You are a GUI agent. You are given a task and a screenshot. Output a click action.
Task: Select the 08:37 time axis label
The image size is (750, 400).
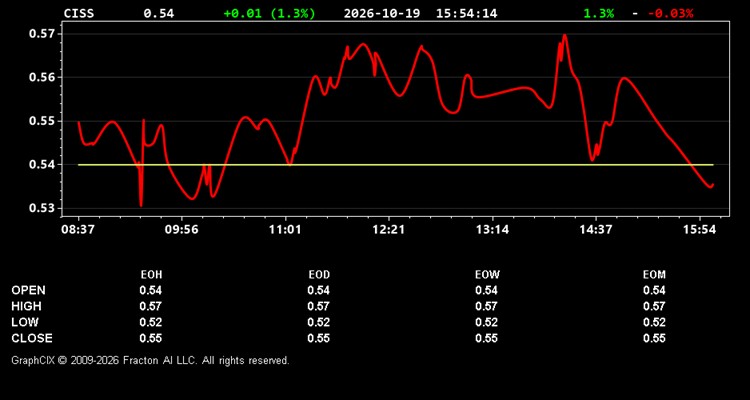[x=77, y=230]
